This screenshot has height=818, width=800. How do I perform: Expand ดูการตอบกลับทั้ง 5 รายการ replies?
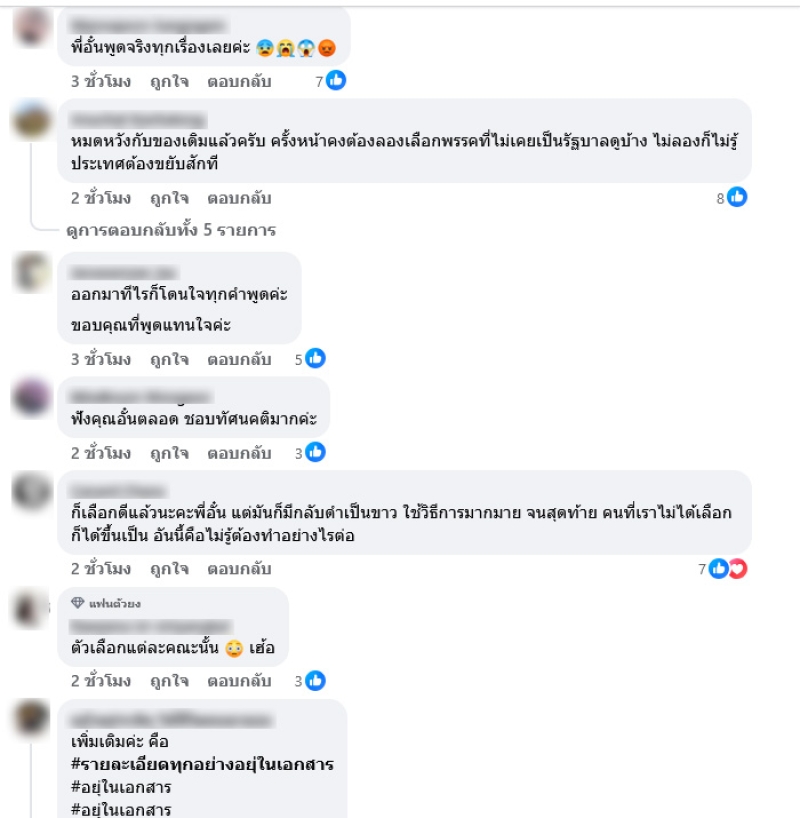point(171,230)
